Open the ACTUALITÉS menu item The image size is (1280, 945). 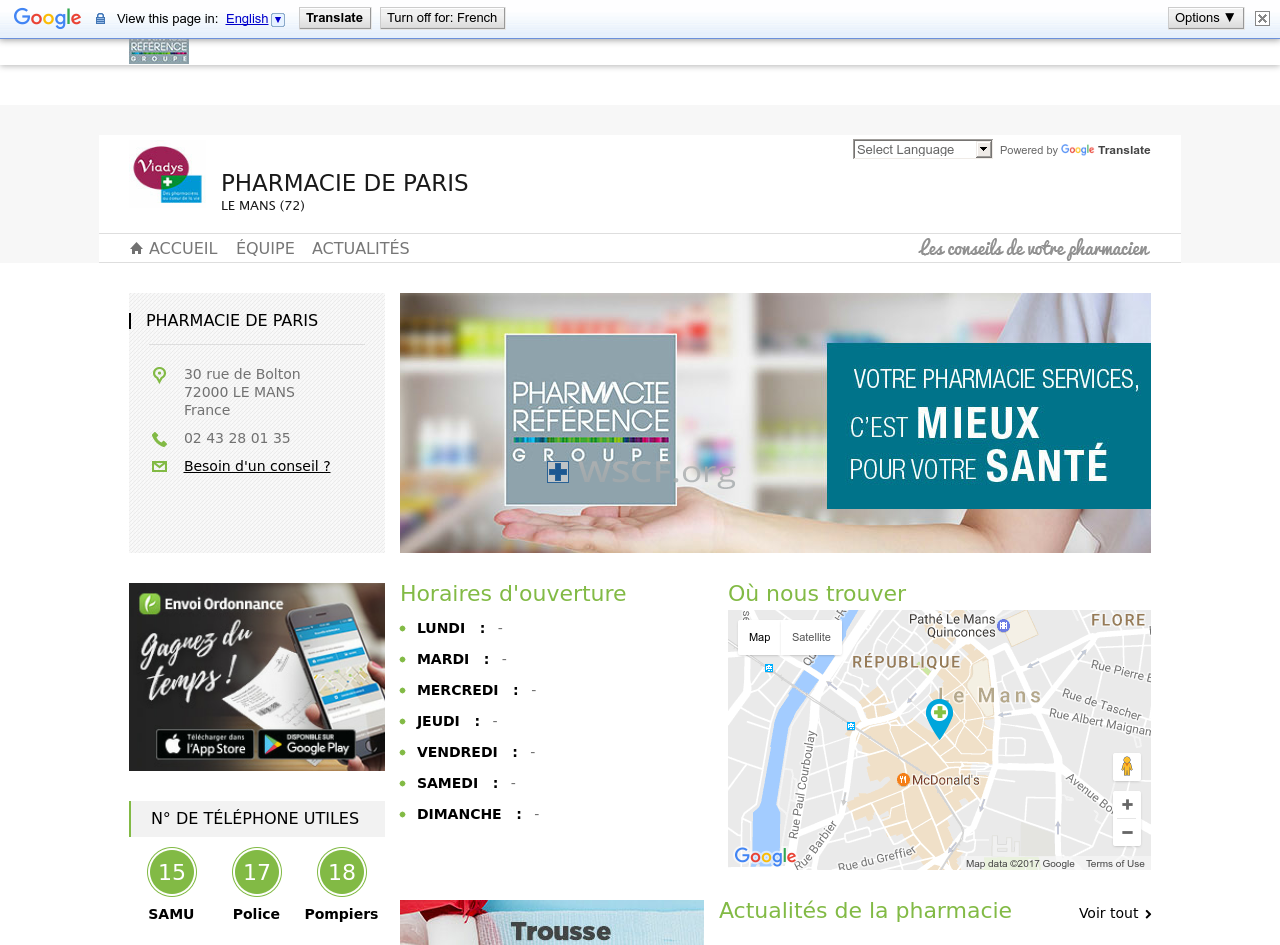click(x=361, y=249)
